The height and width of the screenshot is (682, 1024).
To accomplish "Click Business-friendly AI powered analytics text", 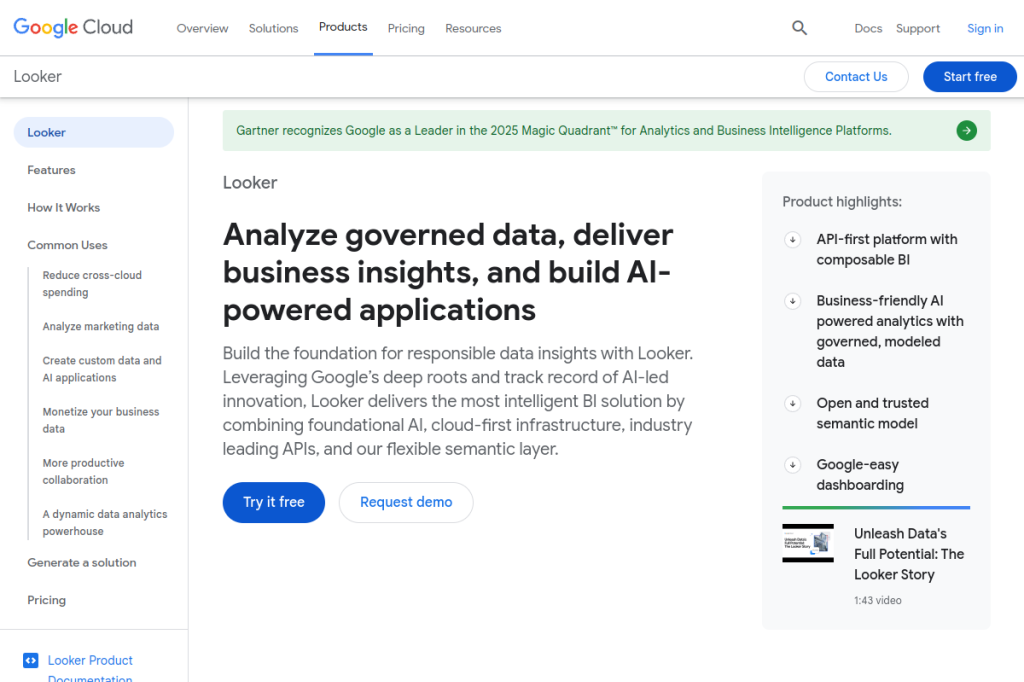I will click(890, 331).
